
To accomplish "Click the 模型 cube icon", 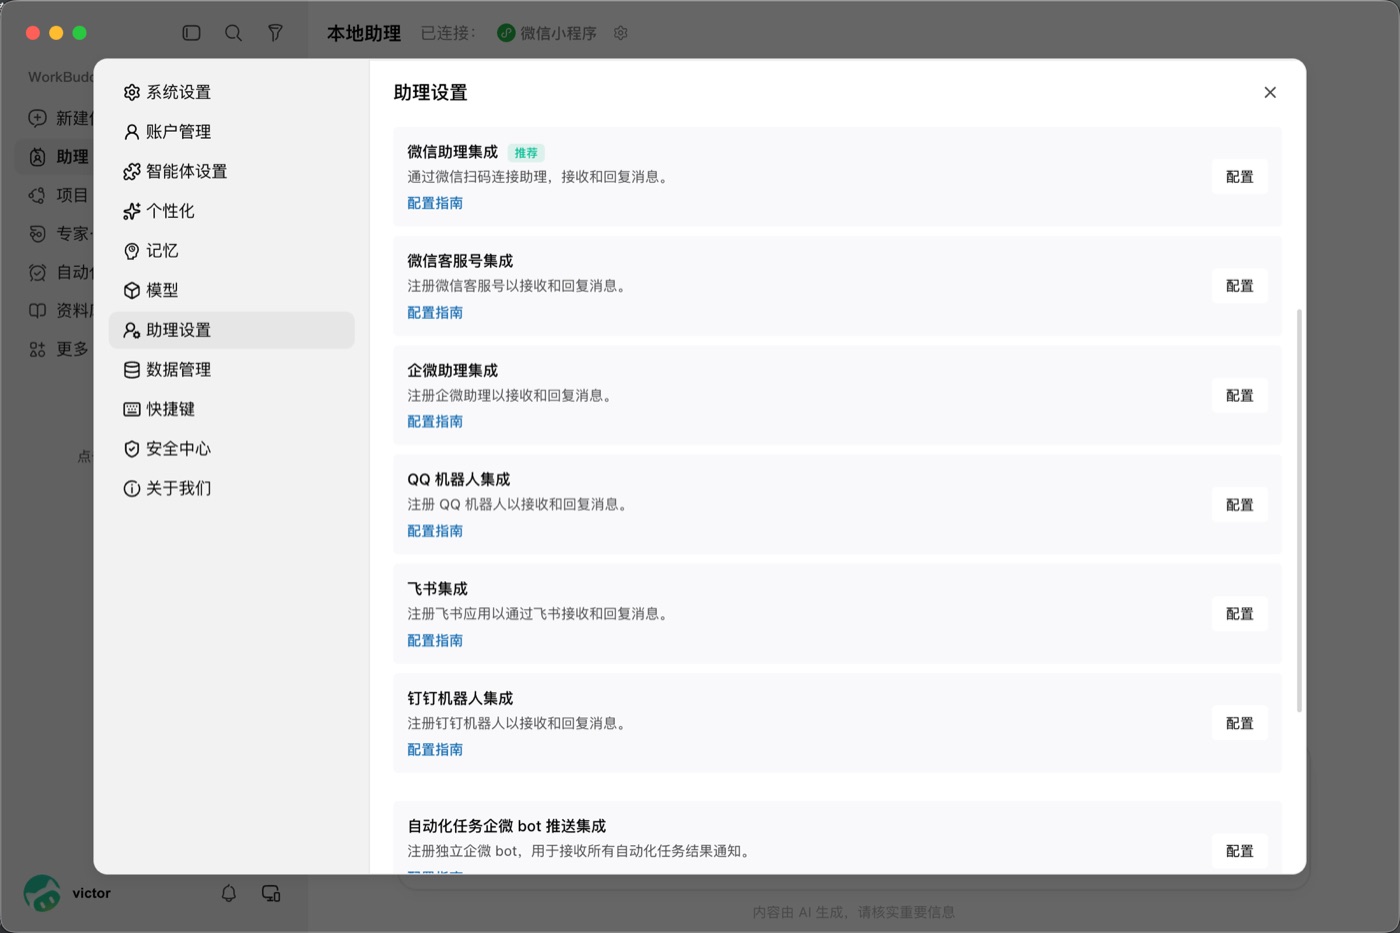I will click(131, 290).
